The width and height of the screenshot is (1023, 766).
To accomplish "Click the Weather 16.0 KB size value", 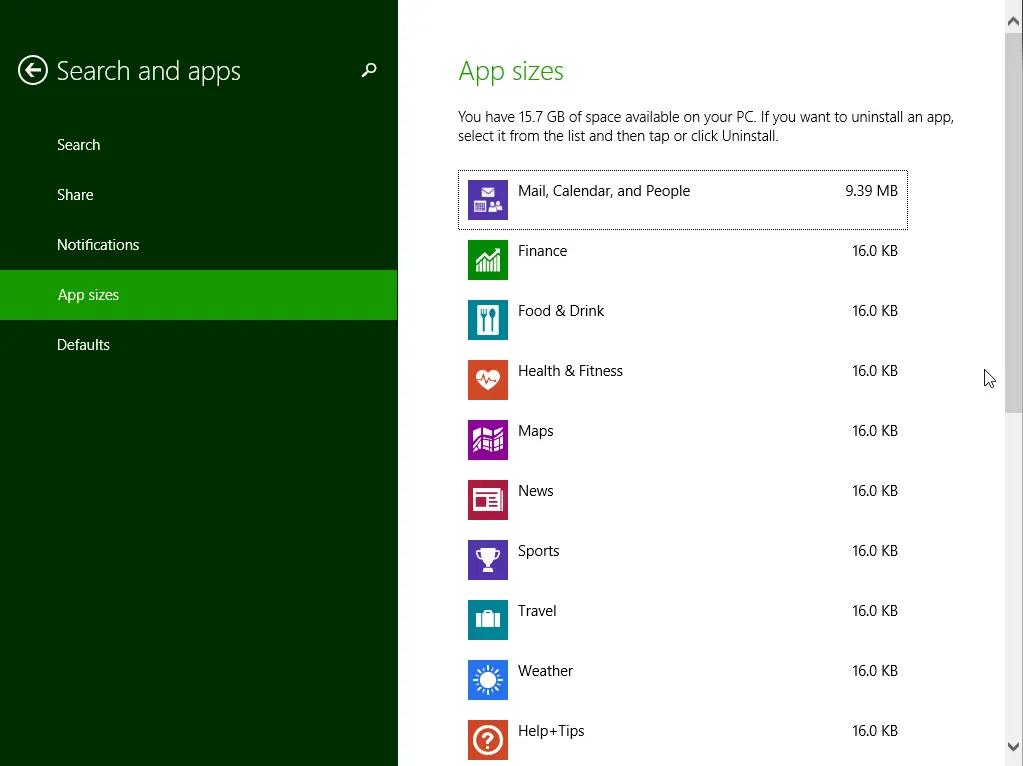I will point(874,671).
